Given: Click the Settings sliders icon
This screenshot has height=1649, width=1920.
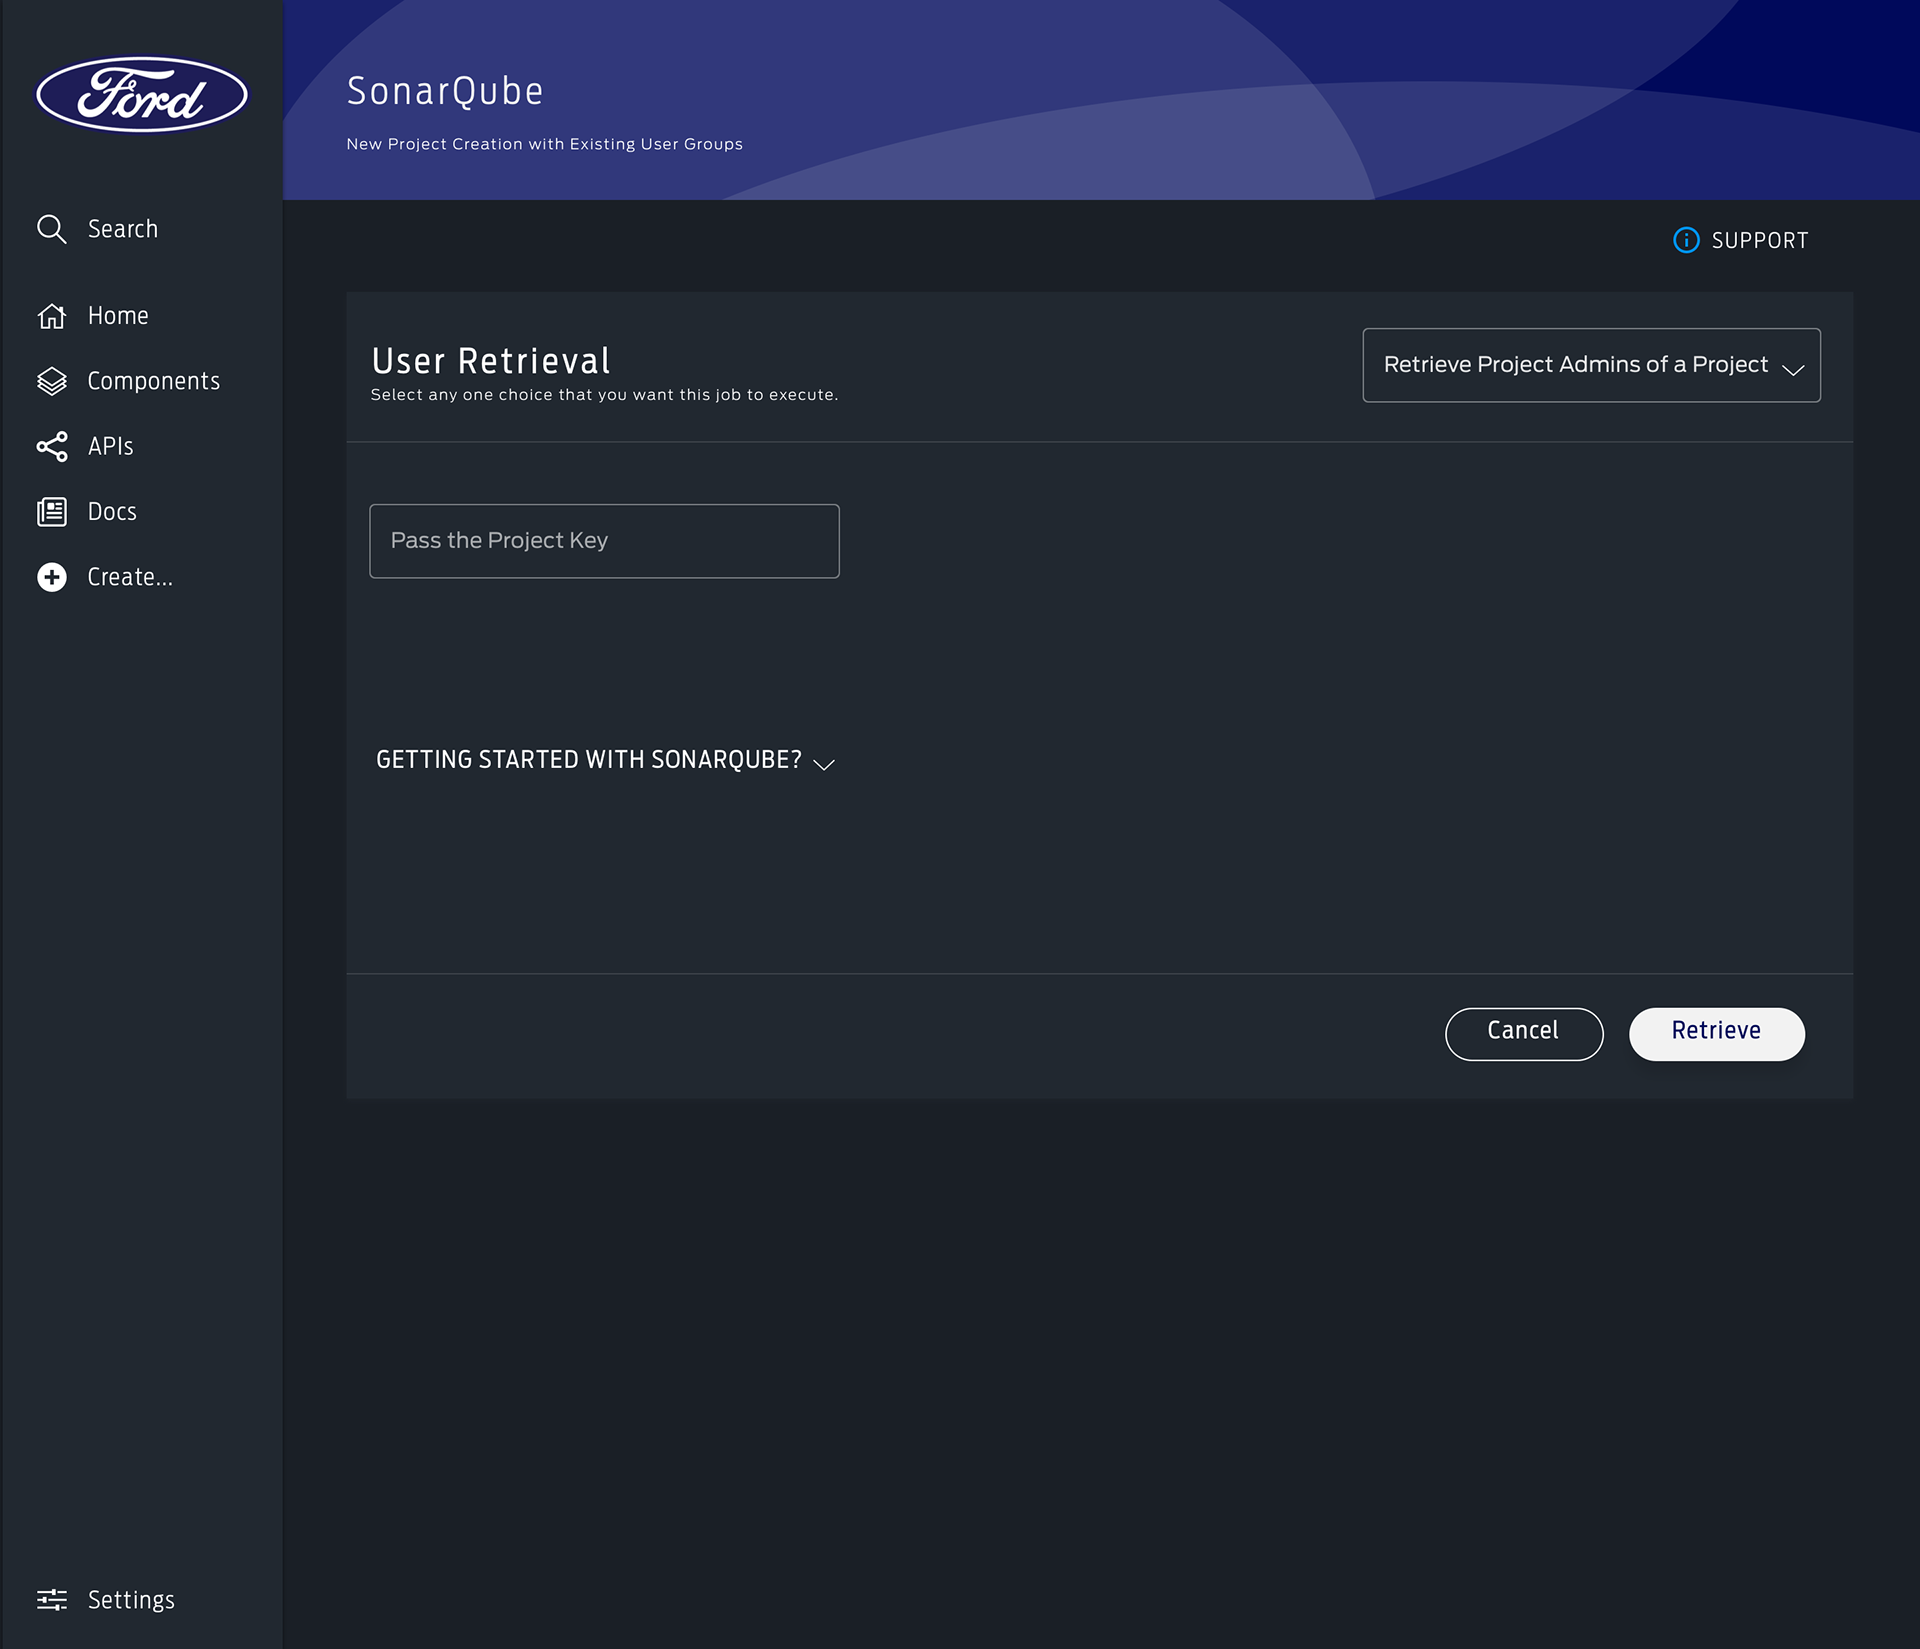Looking at the screenshot, I should [x=51, y=1599].
